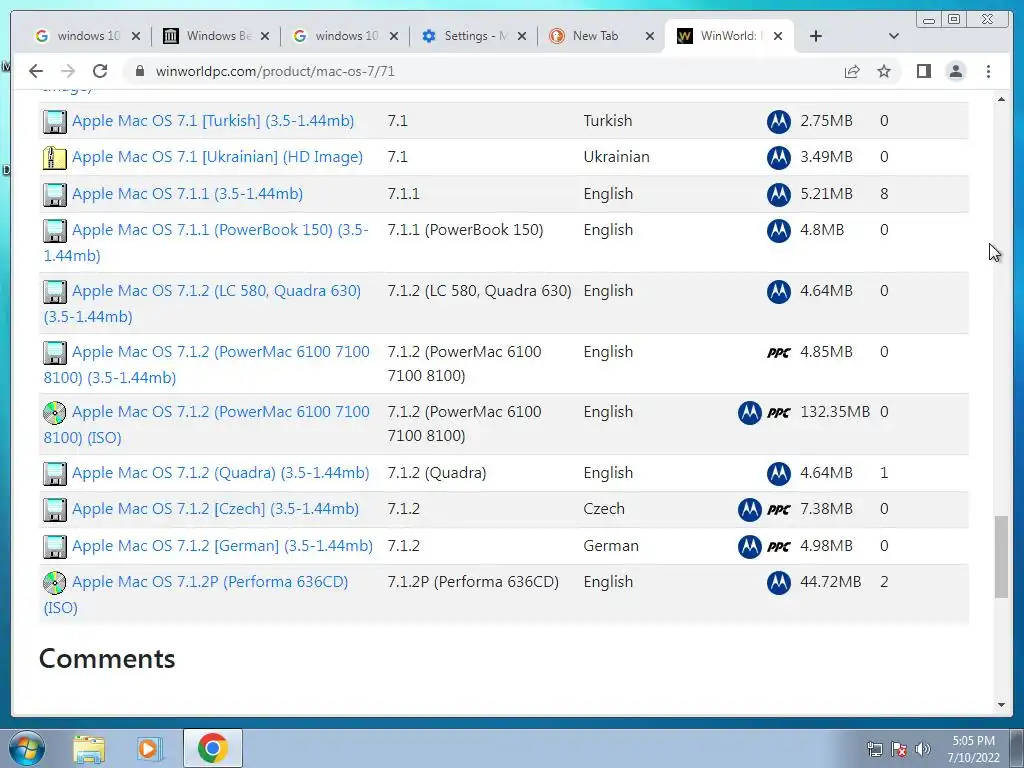Open the browser side panel
Viewport: 1024px width, 768px height.
click(923, 71)
